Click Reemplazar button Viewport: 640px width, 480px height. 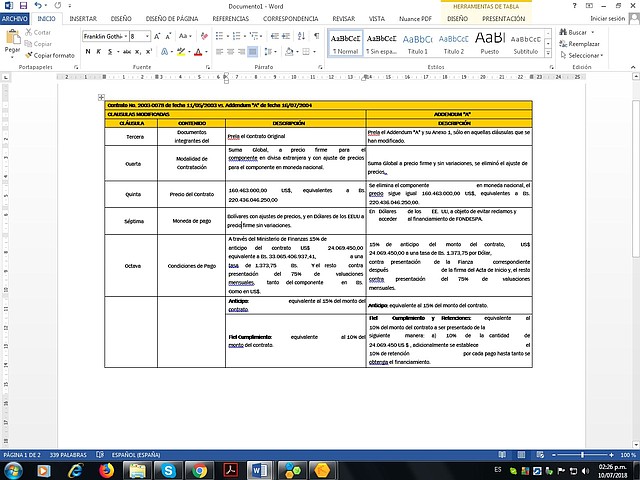click(580, 44)
